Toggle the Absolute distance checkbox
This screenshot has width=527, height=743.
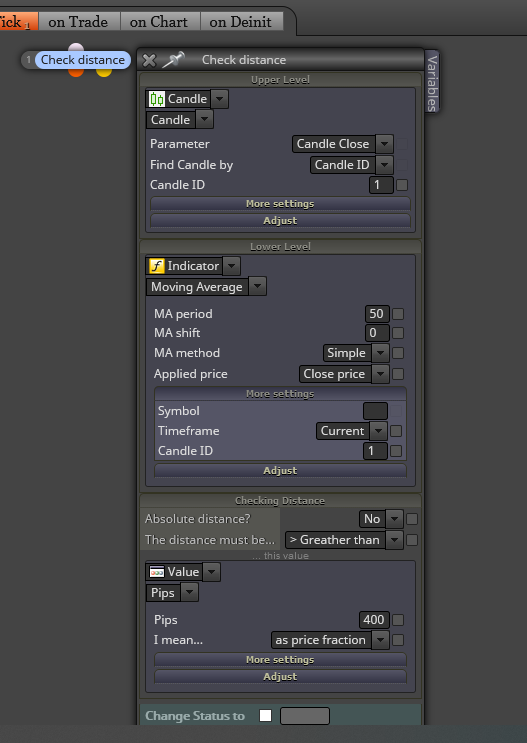coord(412,519)
